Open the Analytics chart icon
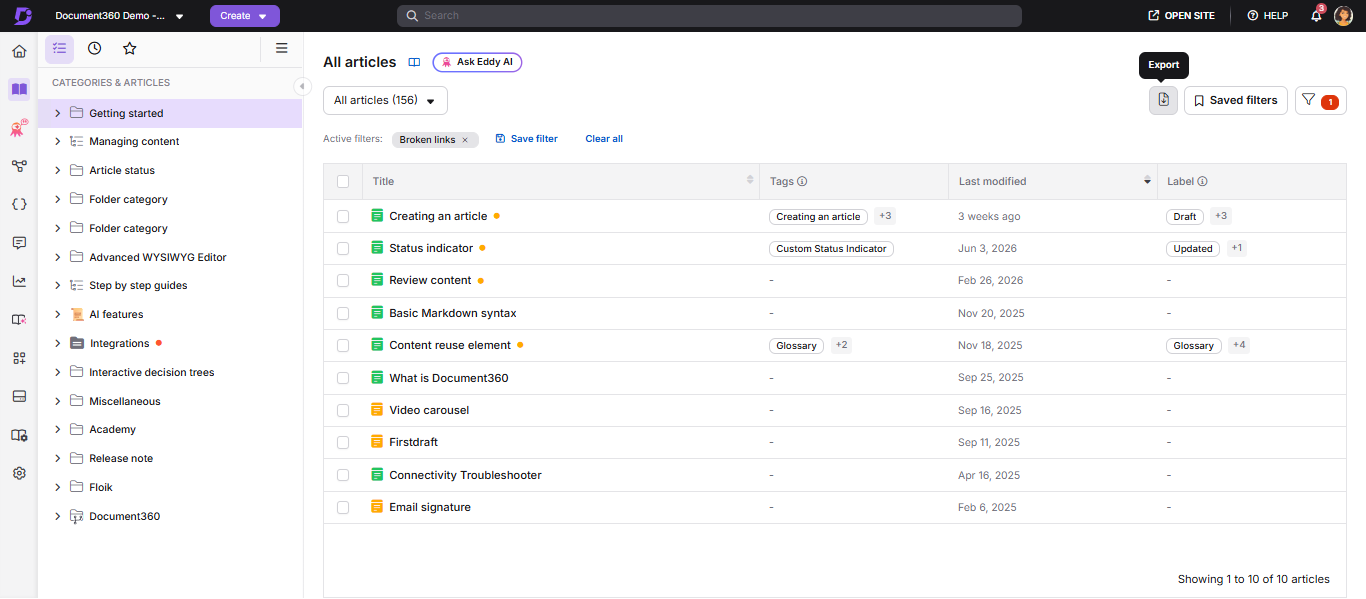This screenshot has height=599, width=1366. point(19,281)
